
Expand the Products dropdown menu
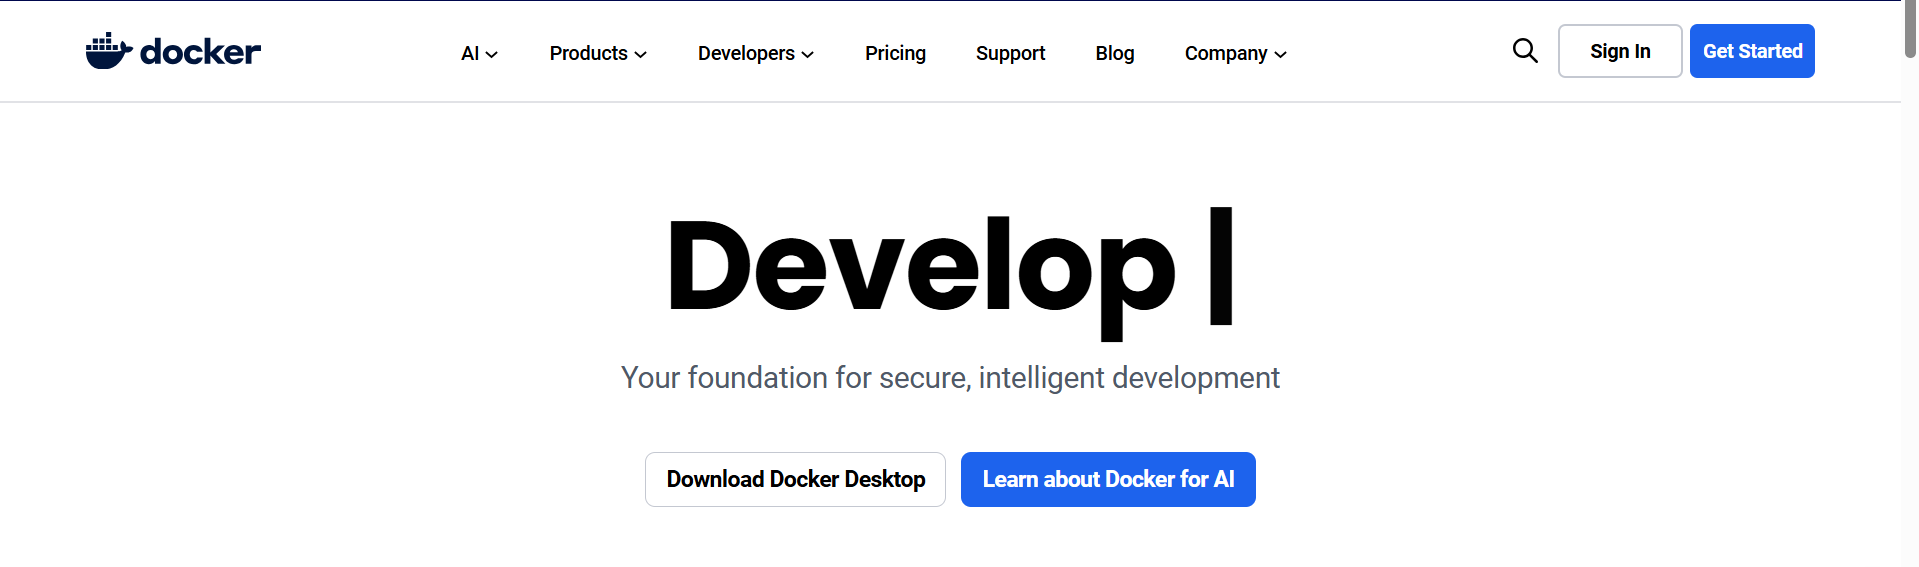(598, 53)
